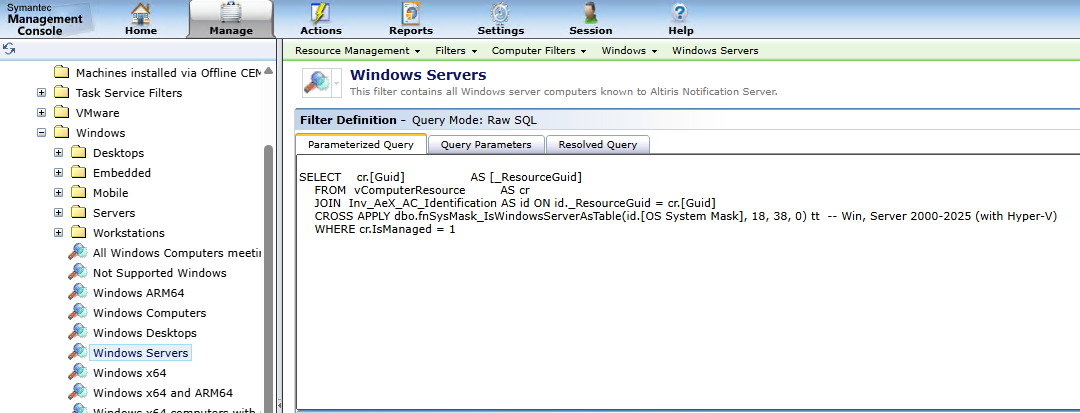Switch to the Parameterized Query tab

coord(361,145)
